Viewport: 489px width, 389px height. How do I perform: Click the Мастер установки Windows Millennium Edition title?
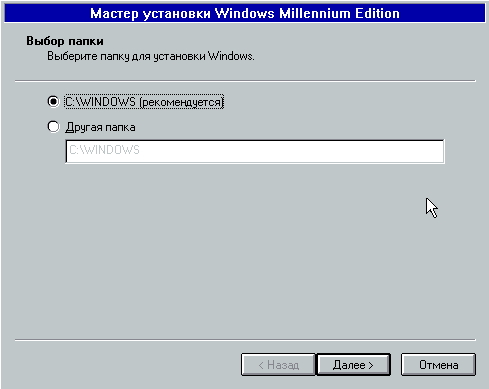245,13
